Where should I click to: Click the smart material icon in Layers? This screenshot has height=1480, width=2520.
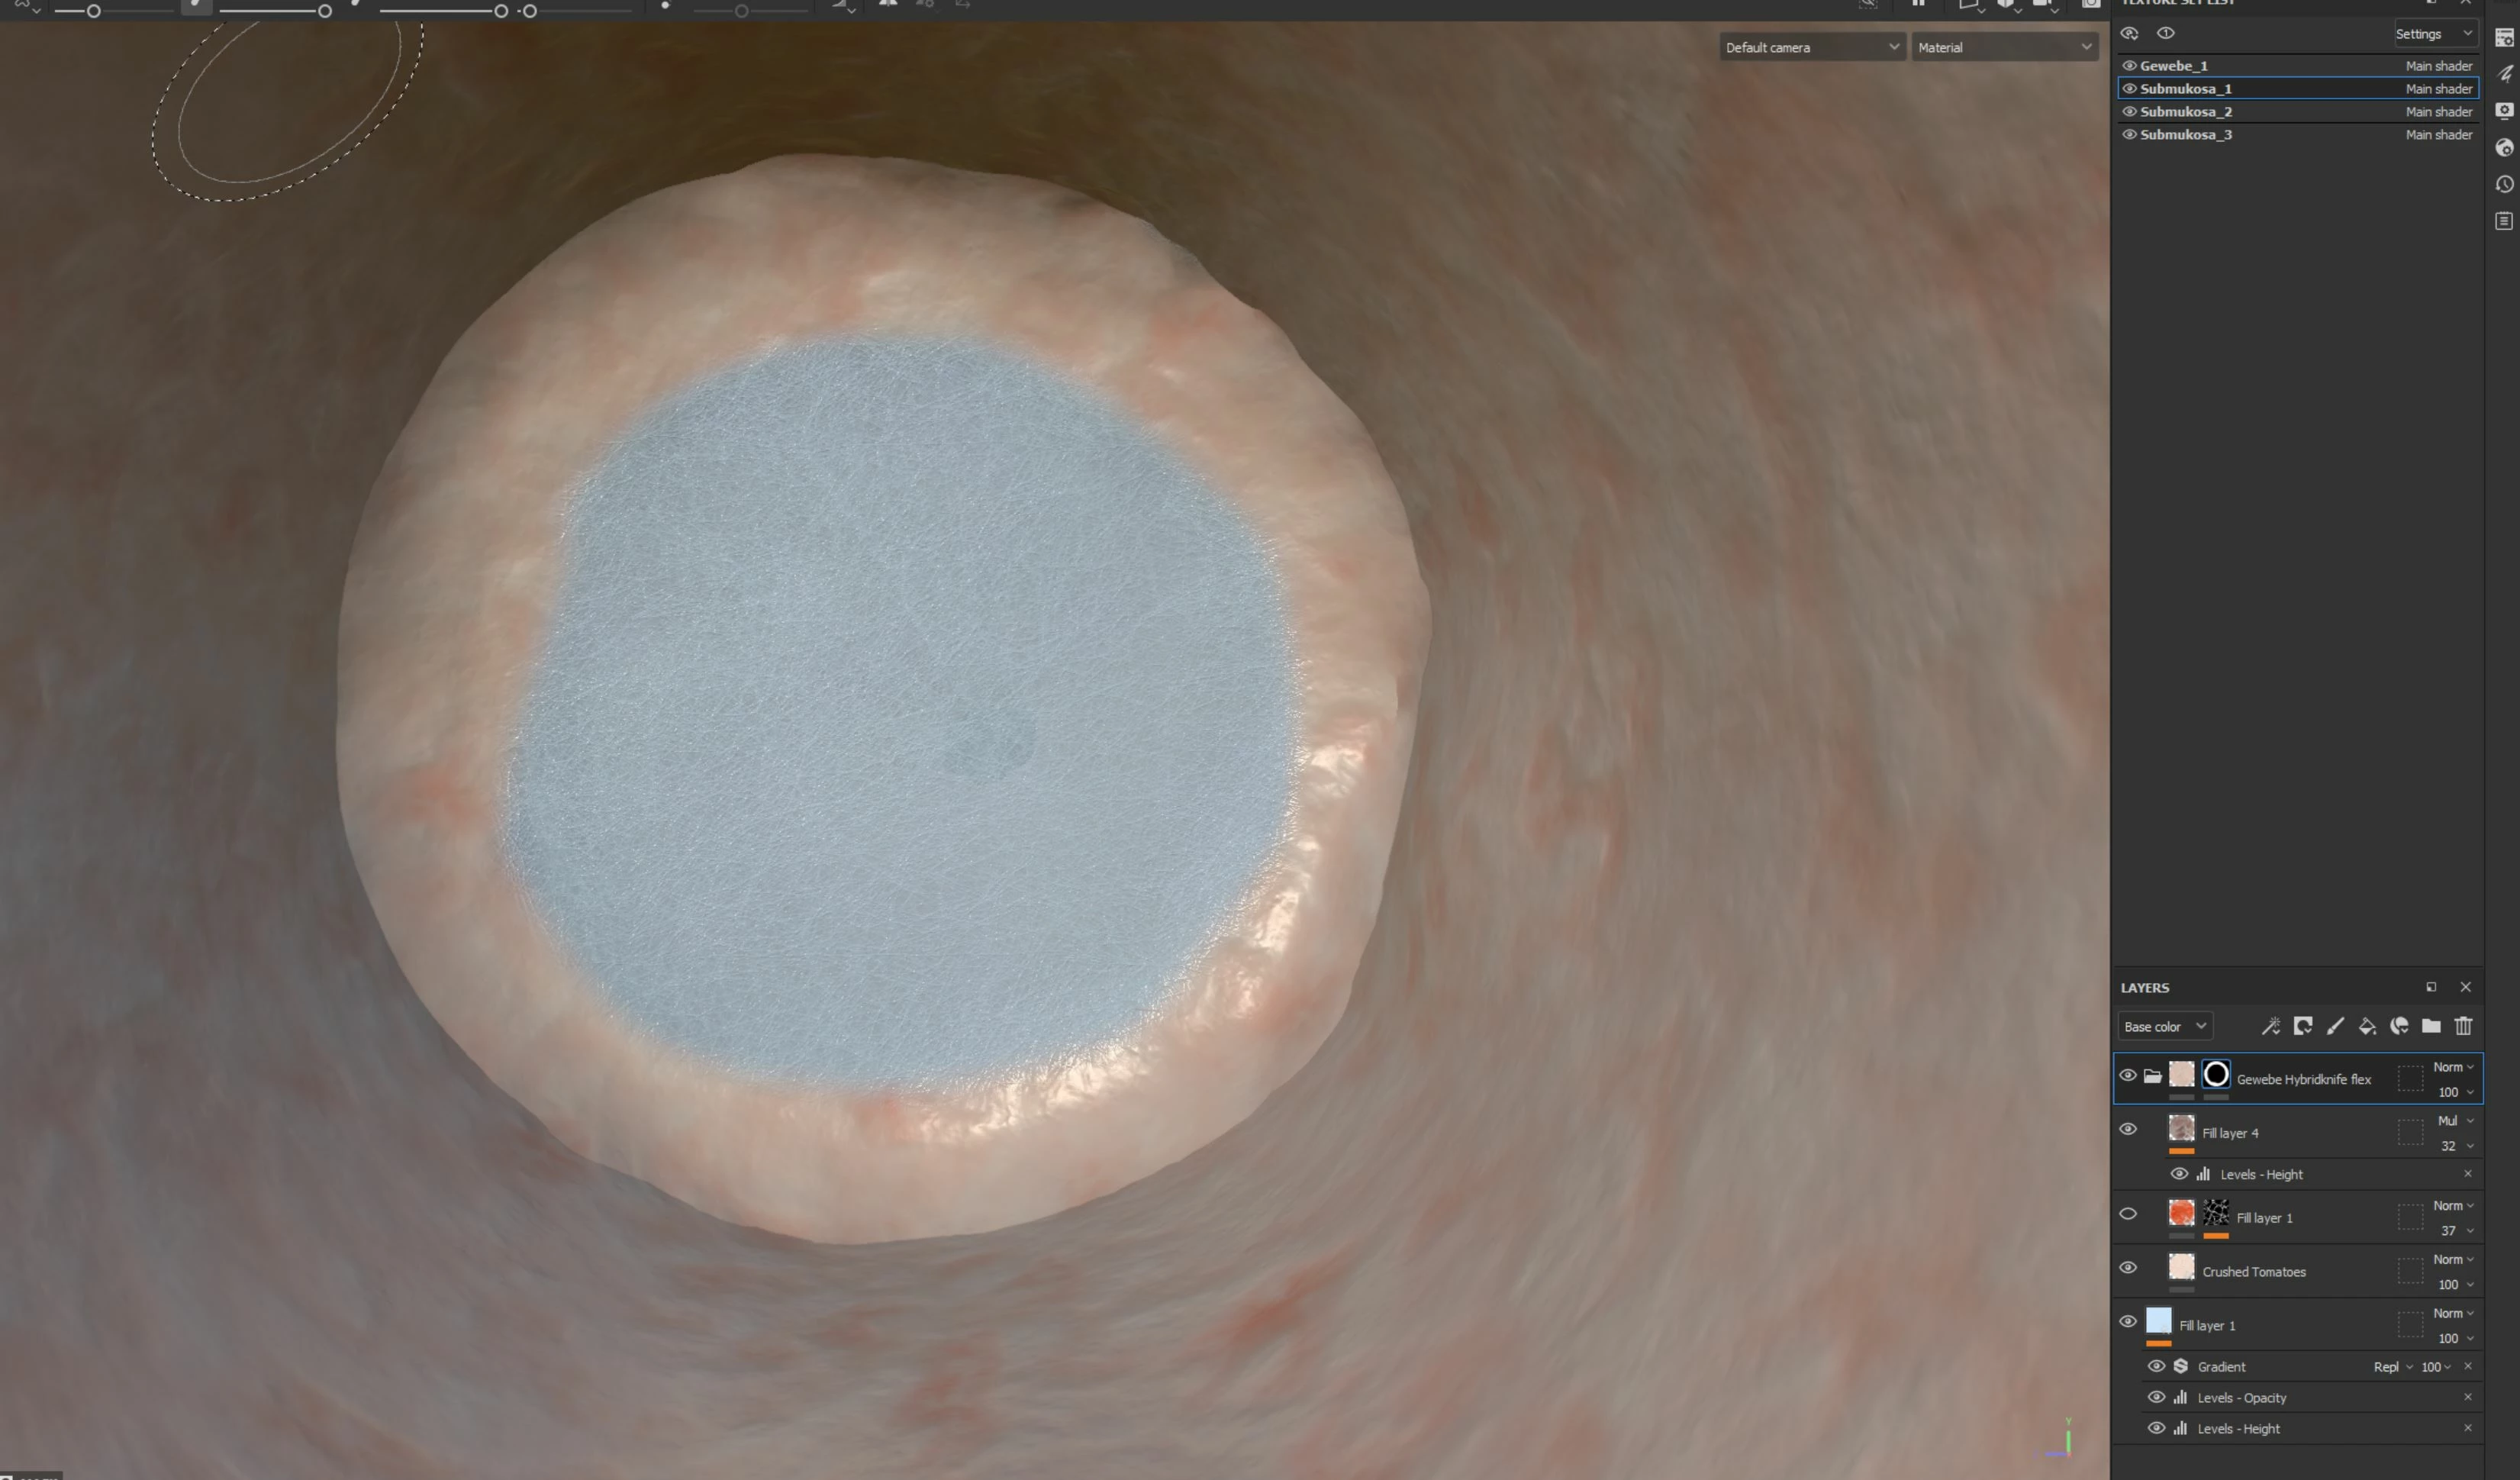tap(2399, 1026)
